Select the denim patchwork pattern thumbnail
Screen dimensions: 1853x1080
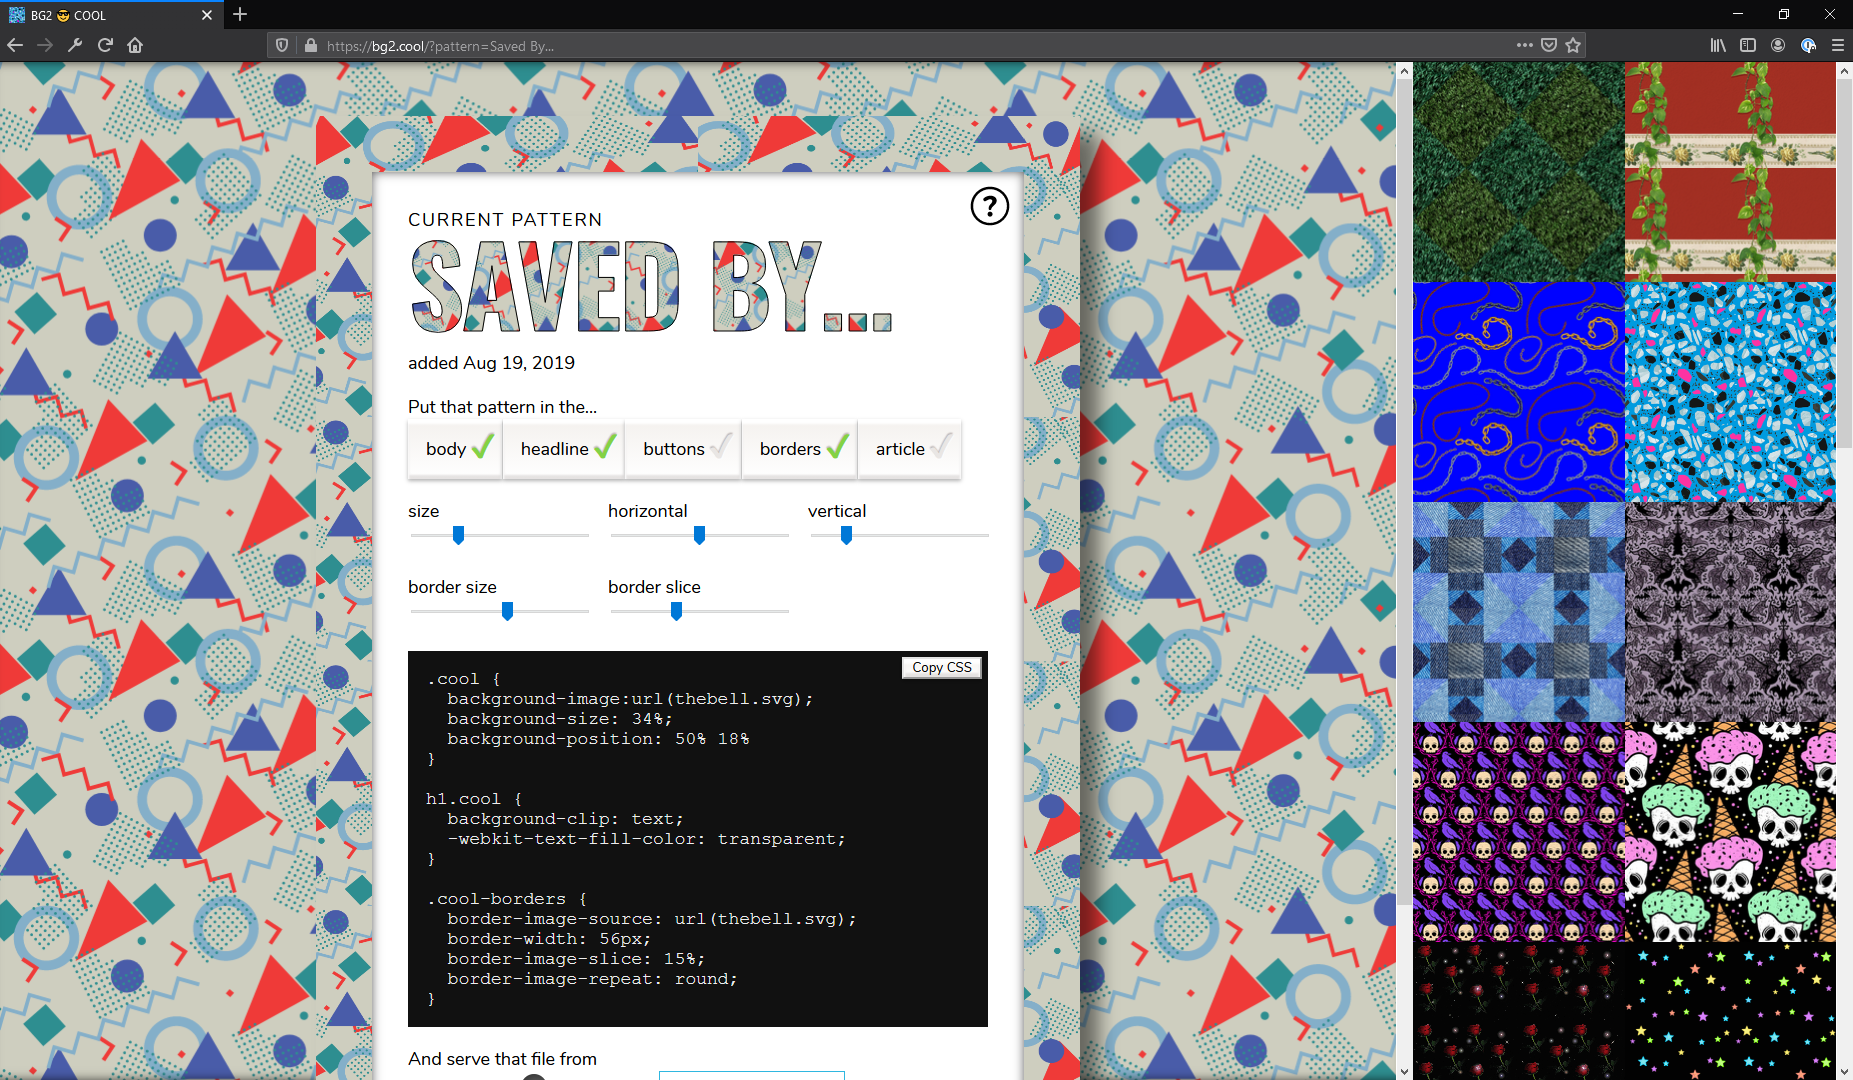pyautogui.click(x=1518, y=611)
